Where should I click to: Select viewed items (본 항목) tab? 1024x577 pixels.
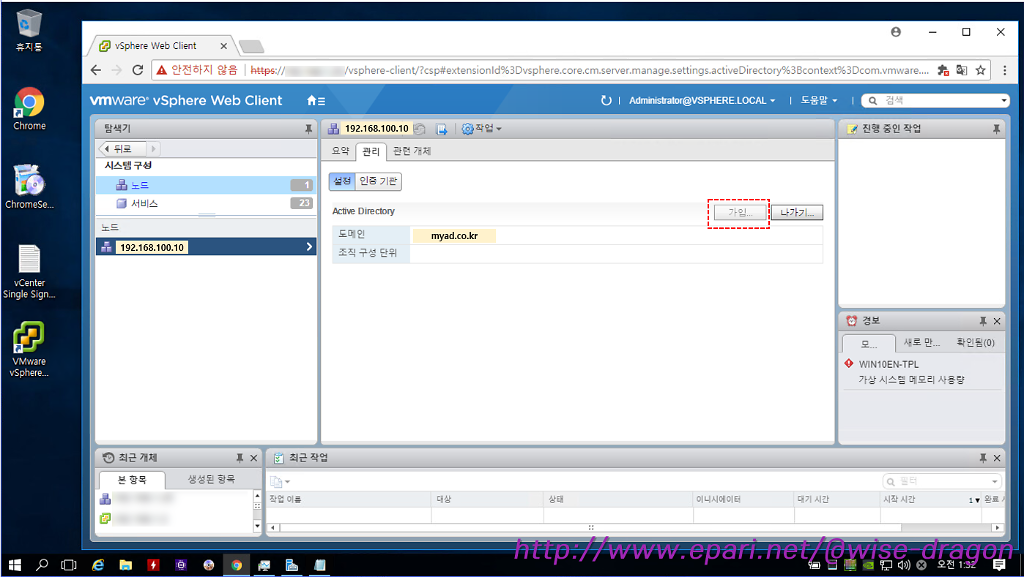132,480
